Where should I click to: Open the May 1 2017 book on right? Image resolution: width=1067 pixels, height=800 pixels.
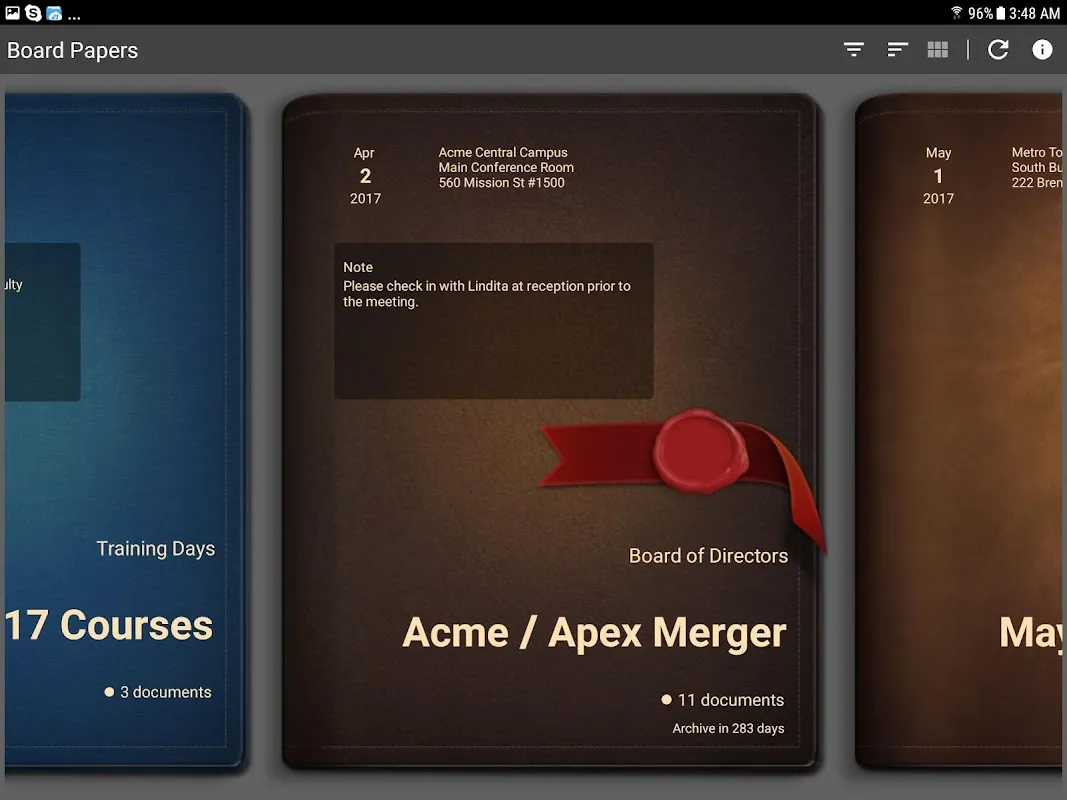coord(959,433)
